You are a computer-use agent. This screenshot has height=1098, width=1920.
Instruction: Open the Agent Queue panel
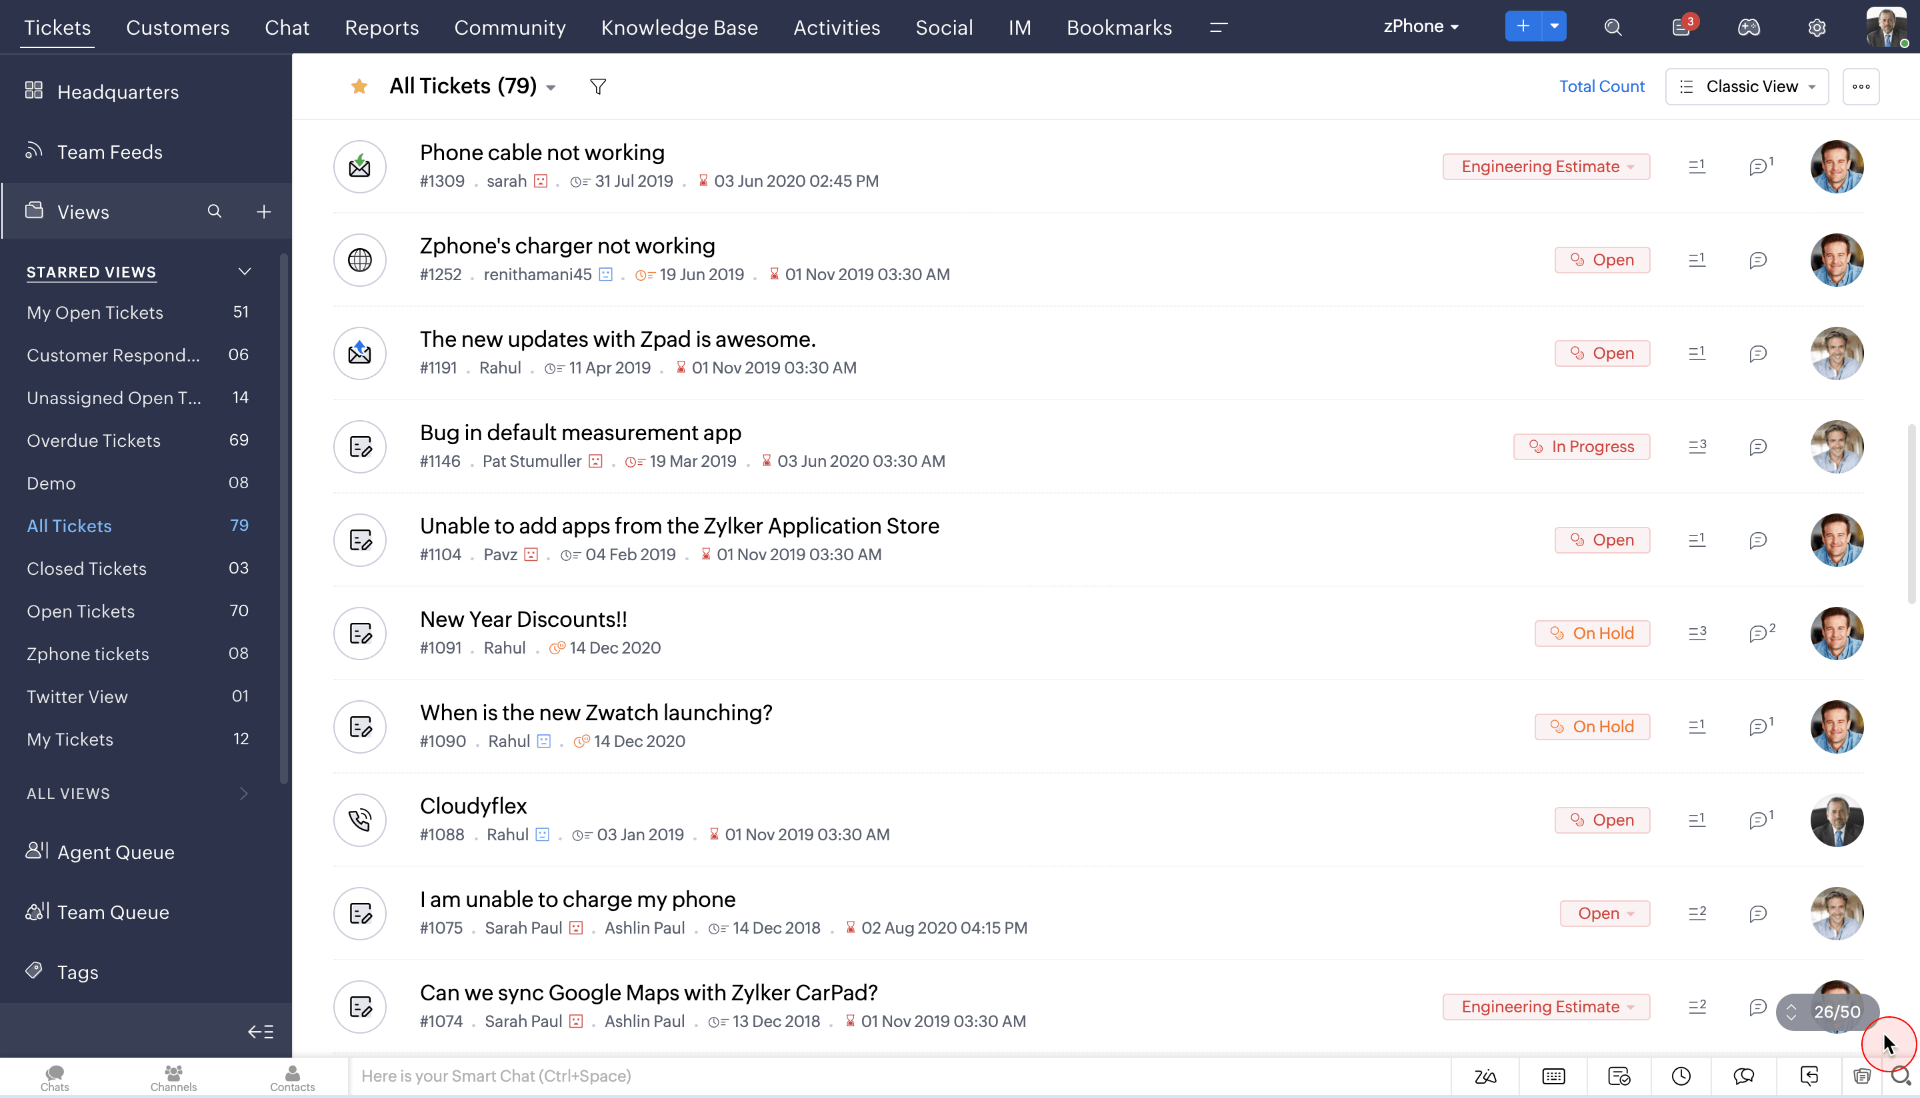pos(115,852)
